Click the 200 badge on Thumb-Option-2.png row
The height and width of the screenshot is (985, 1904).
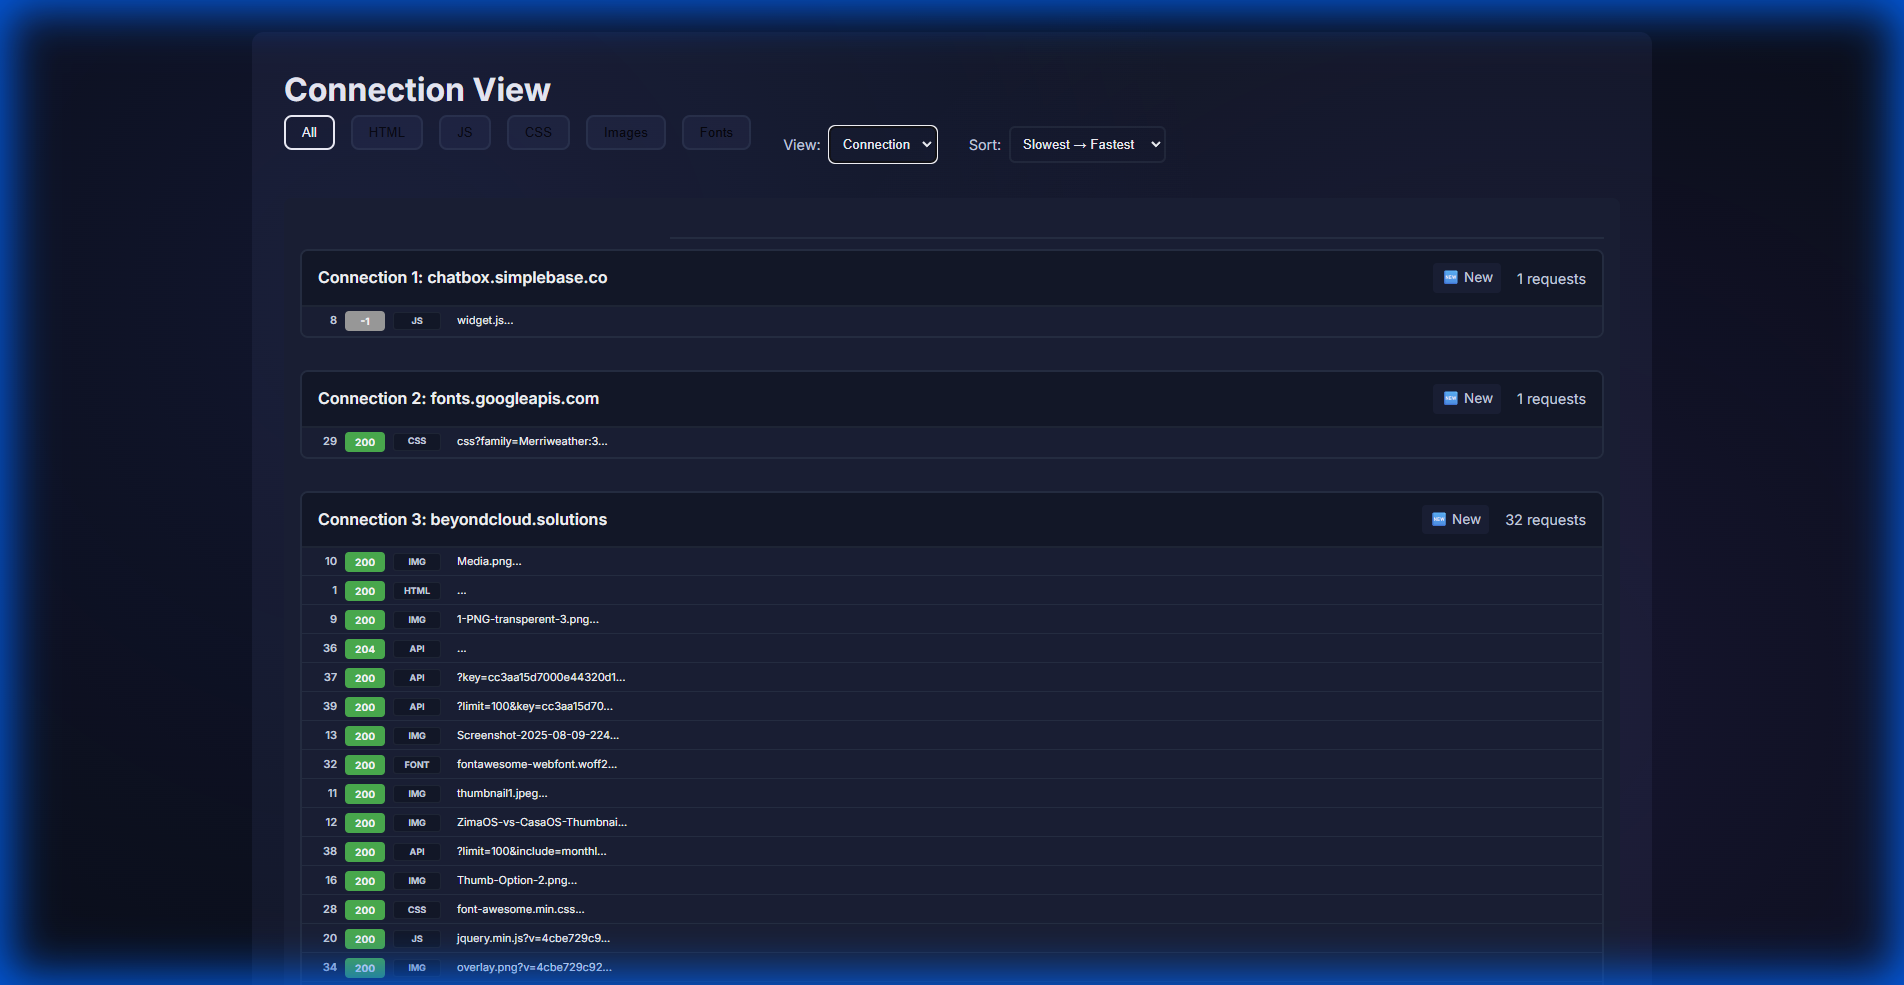tap(364, 880)
